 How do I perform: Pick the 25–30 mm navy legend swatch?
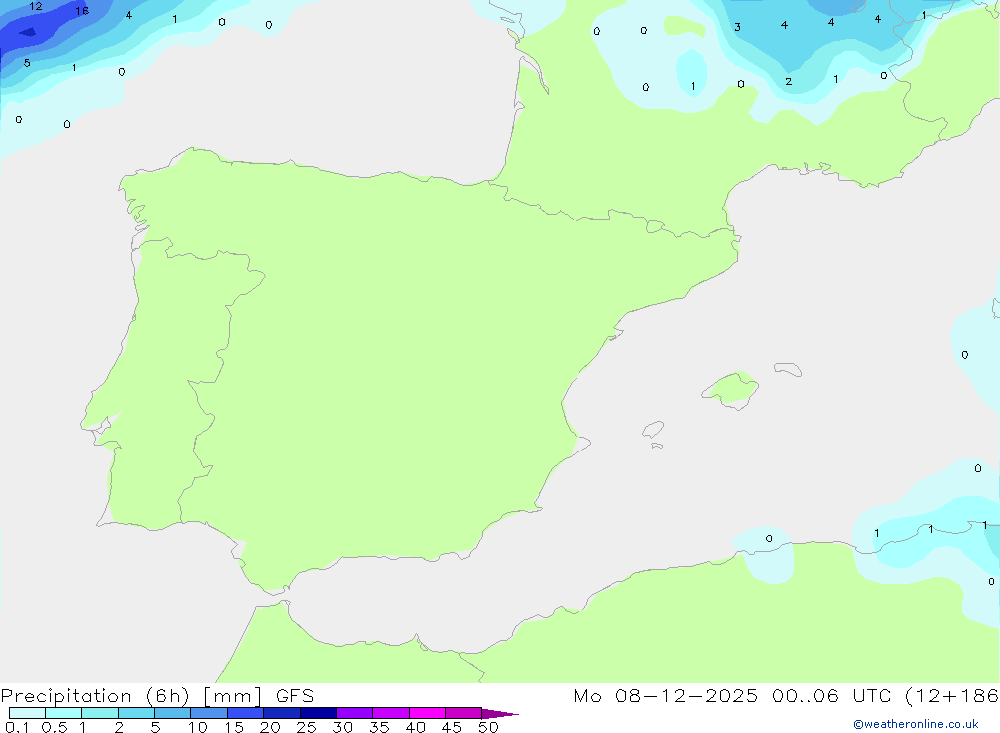[318, 713]
